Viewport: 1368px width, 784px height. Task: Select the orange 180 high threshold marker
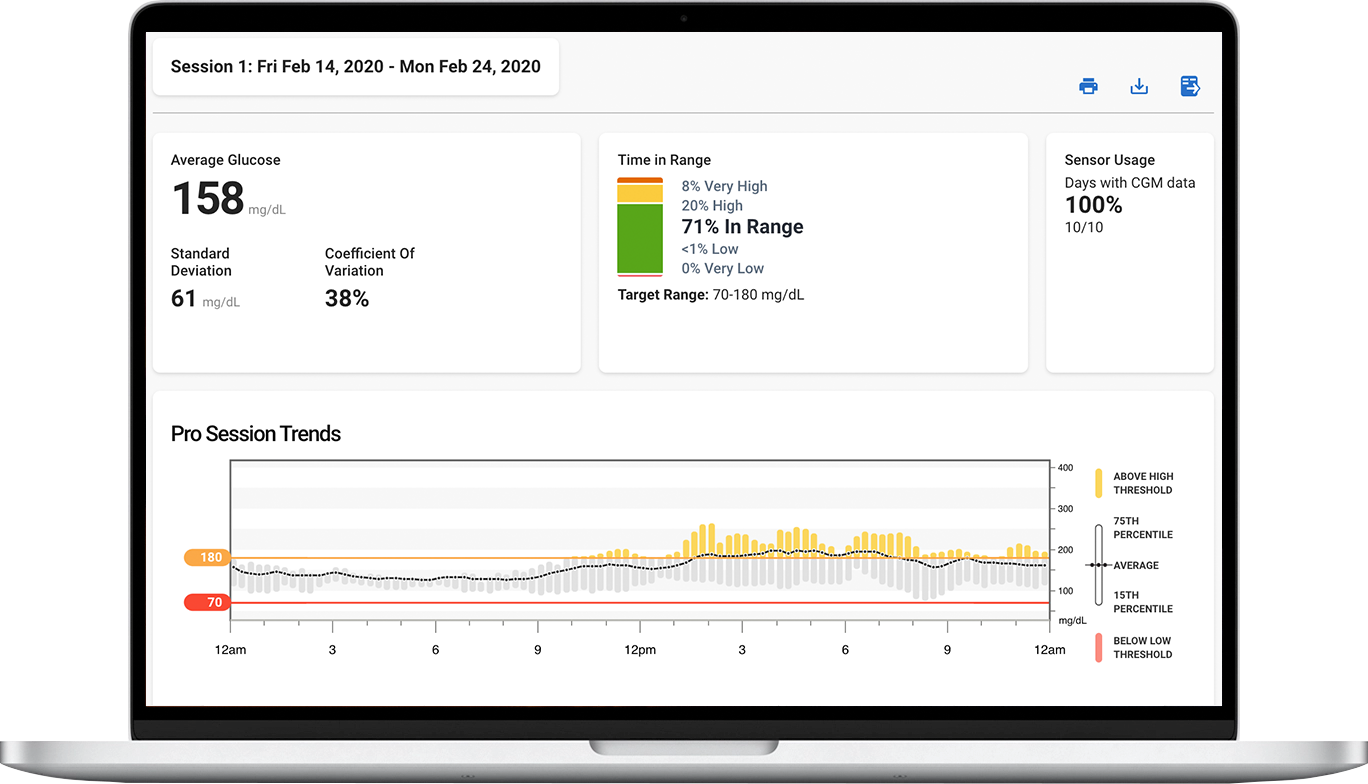point(207,557)
